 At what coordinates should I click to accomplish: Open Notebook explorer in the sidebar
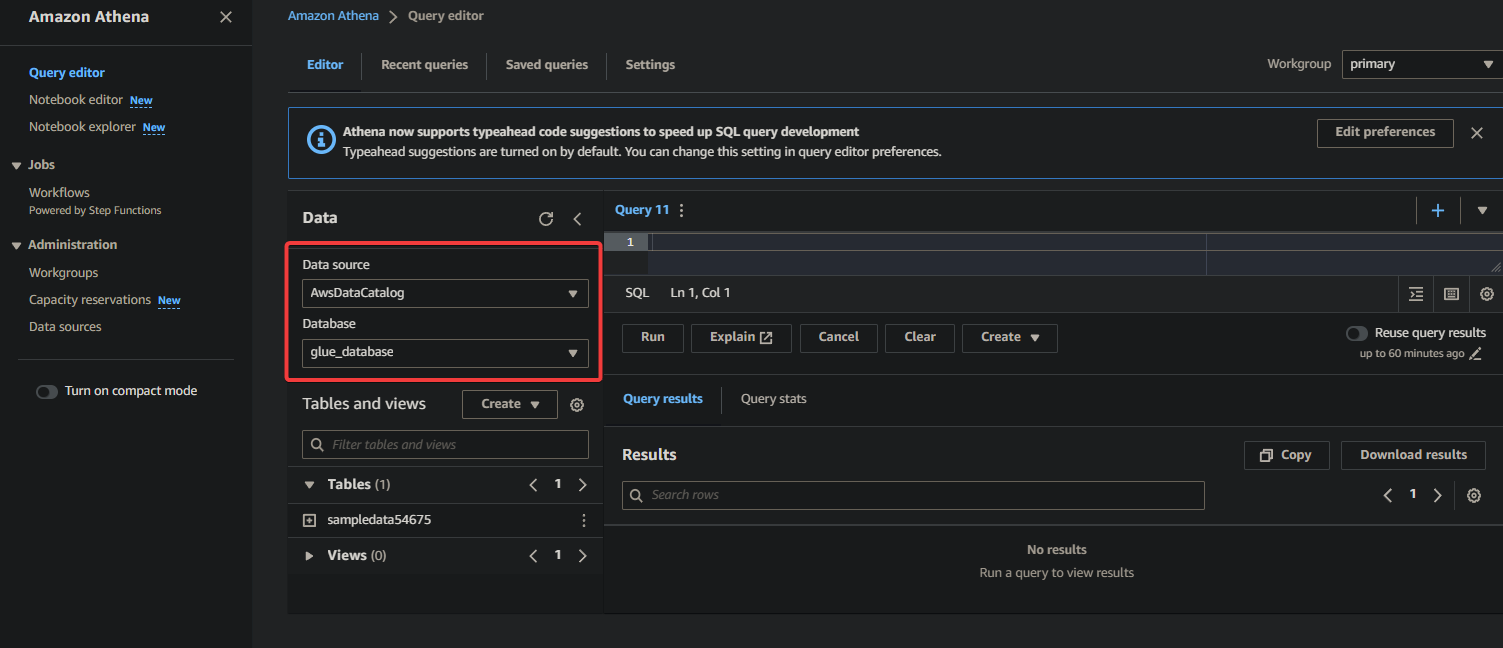82,127
